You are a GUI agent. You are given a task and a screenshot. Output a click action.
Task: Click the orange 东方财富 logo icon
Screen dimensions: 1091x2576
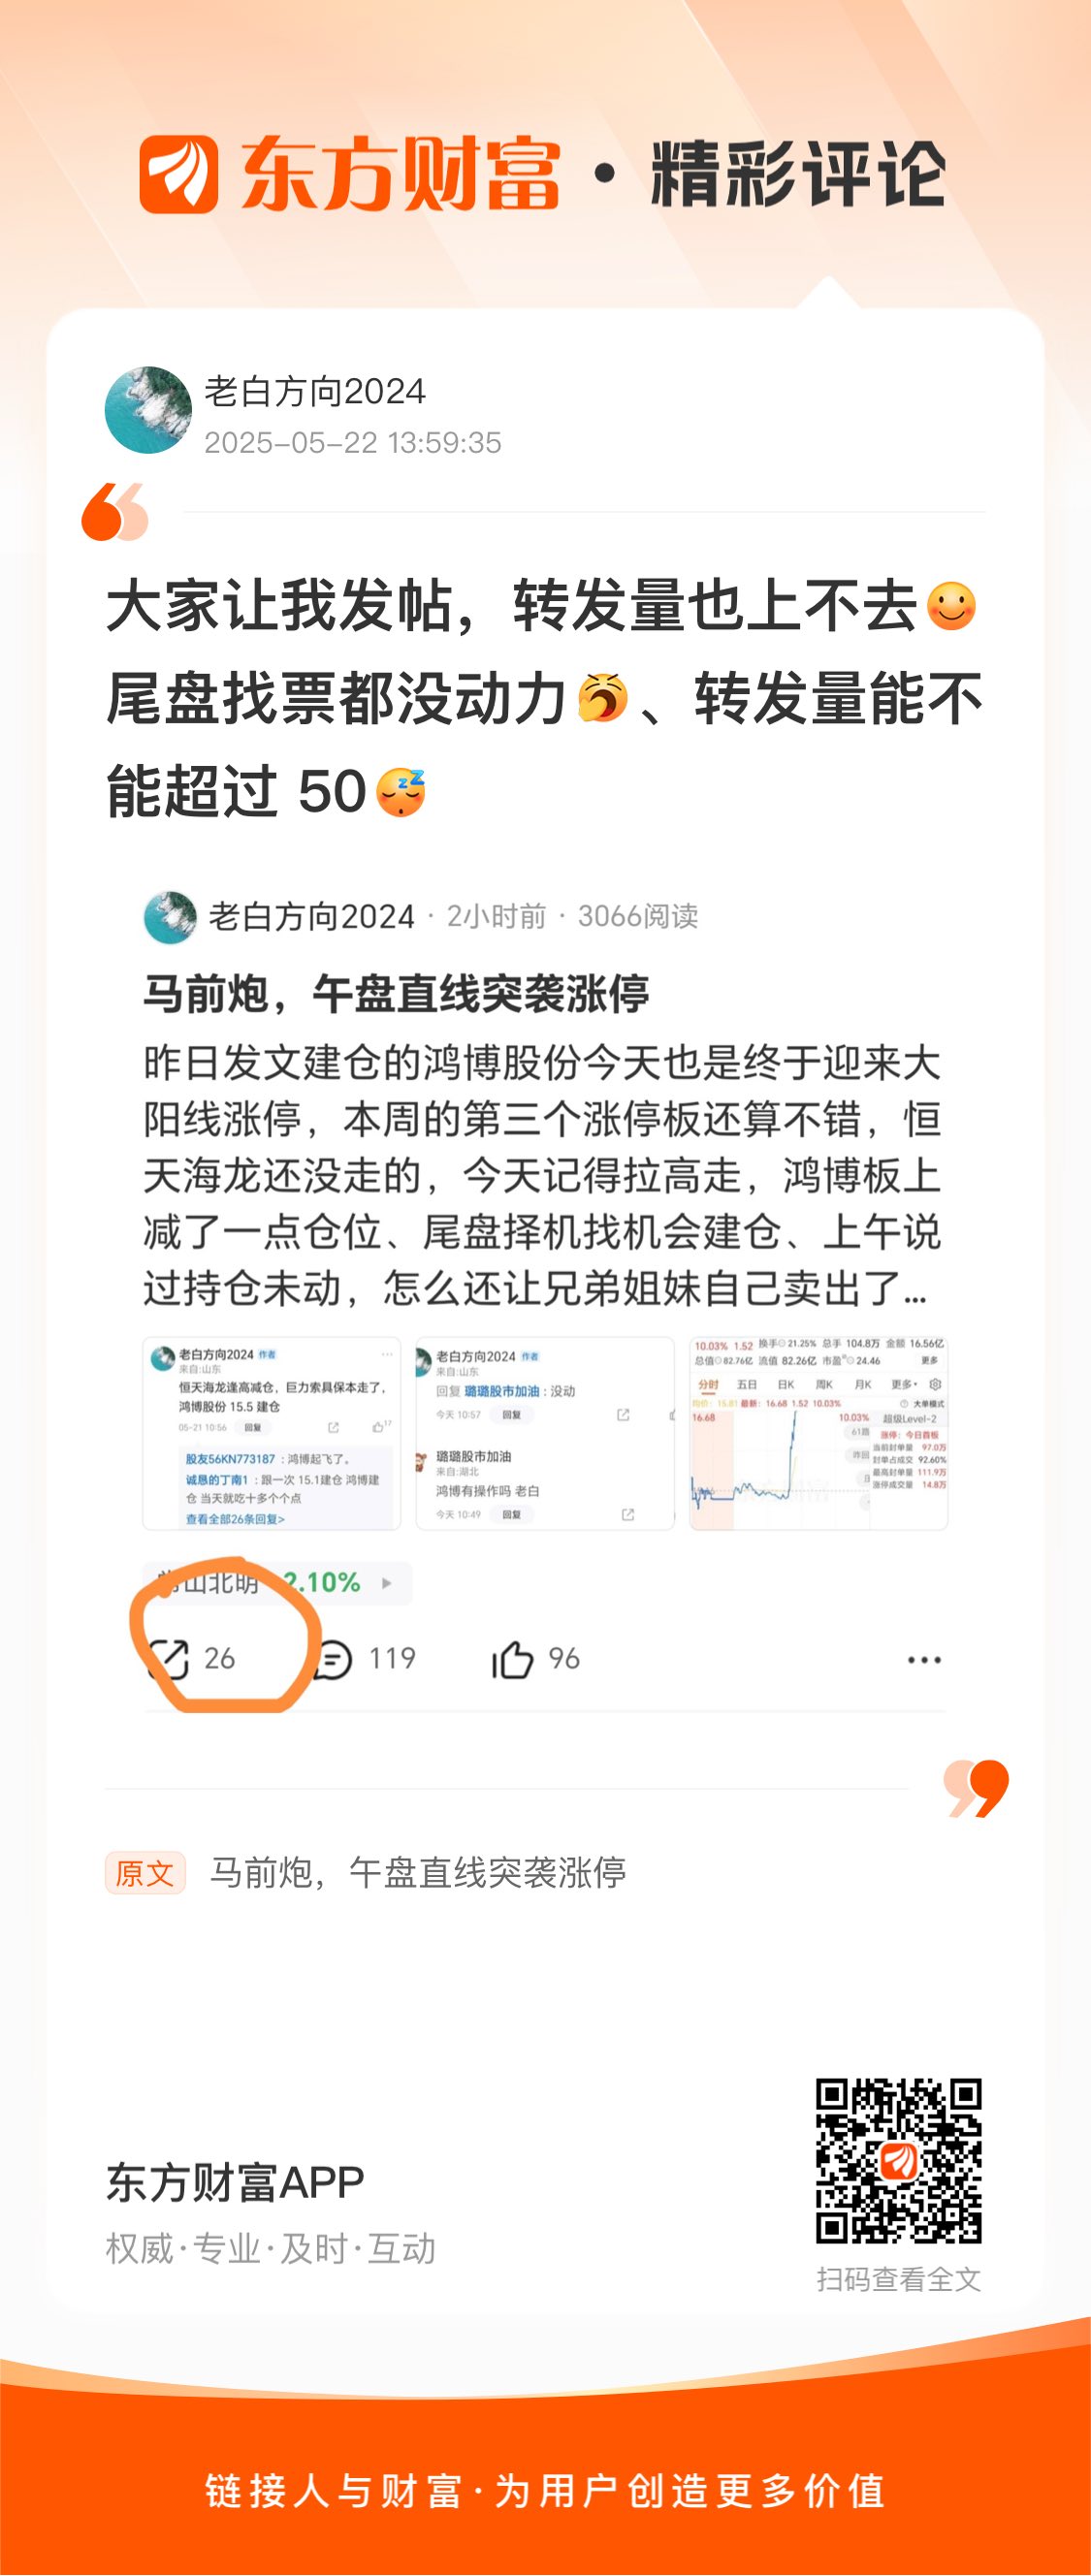[178, 174]
